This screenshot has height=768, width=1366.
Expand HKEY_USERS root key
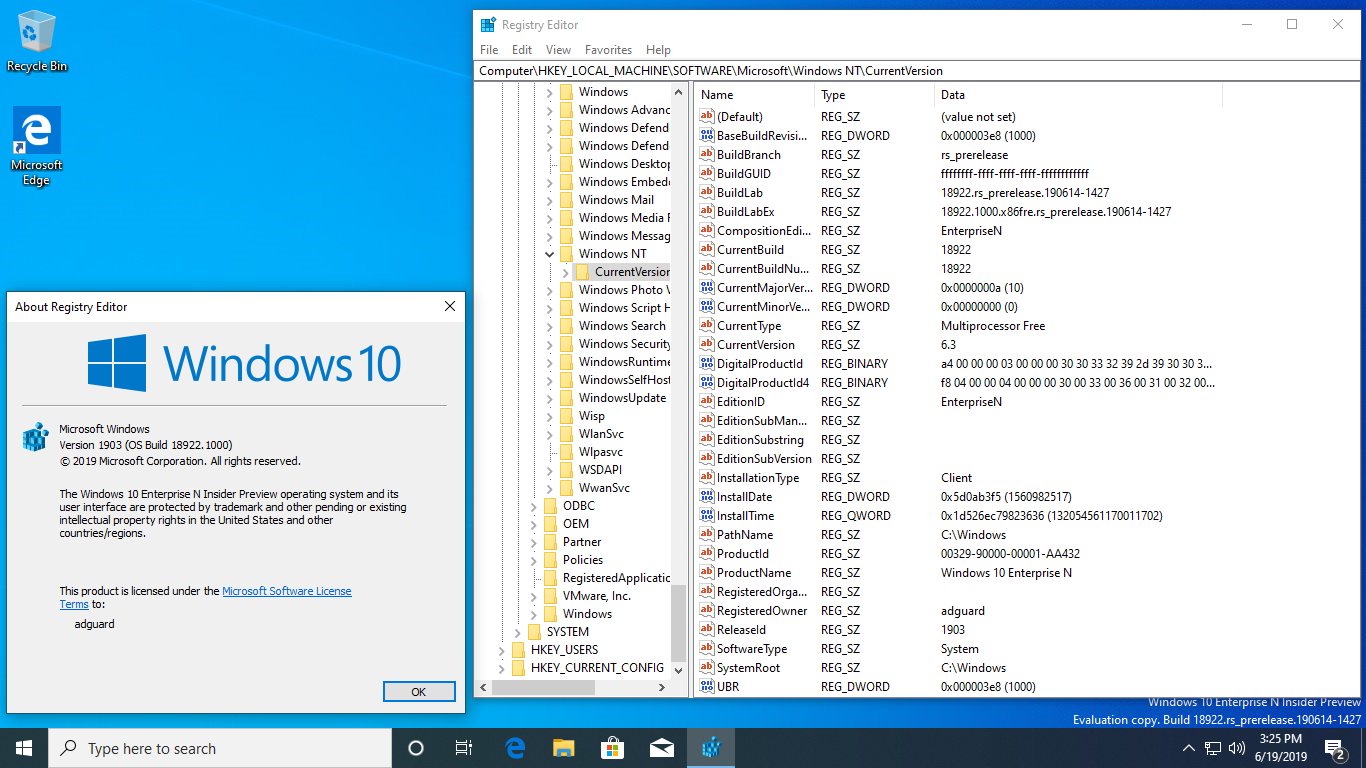pos(501,650)
